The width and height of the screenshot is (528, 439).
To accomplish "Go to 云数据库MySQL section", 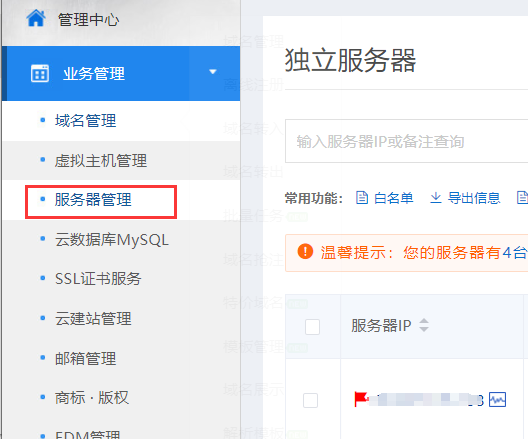I will pyautogui.click(x=112, y=240).
